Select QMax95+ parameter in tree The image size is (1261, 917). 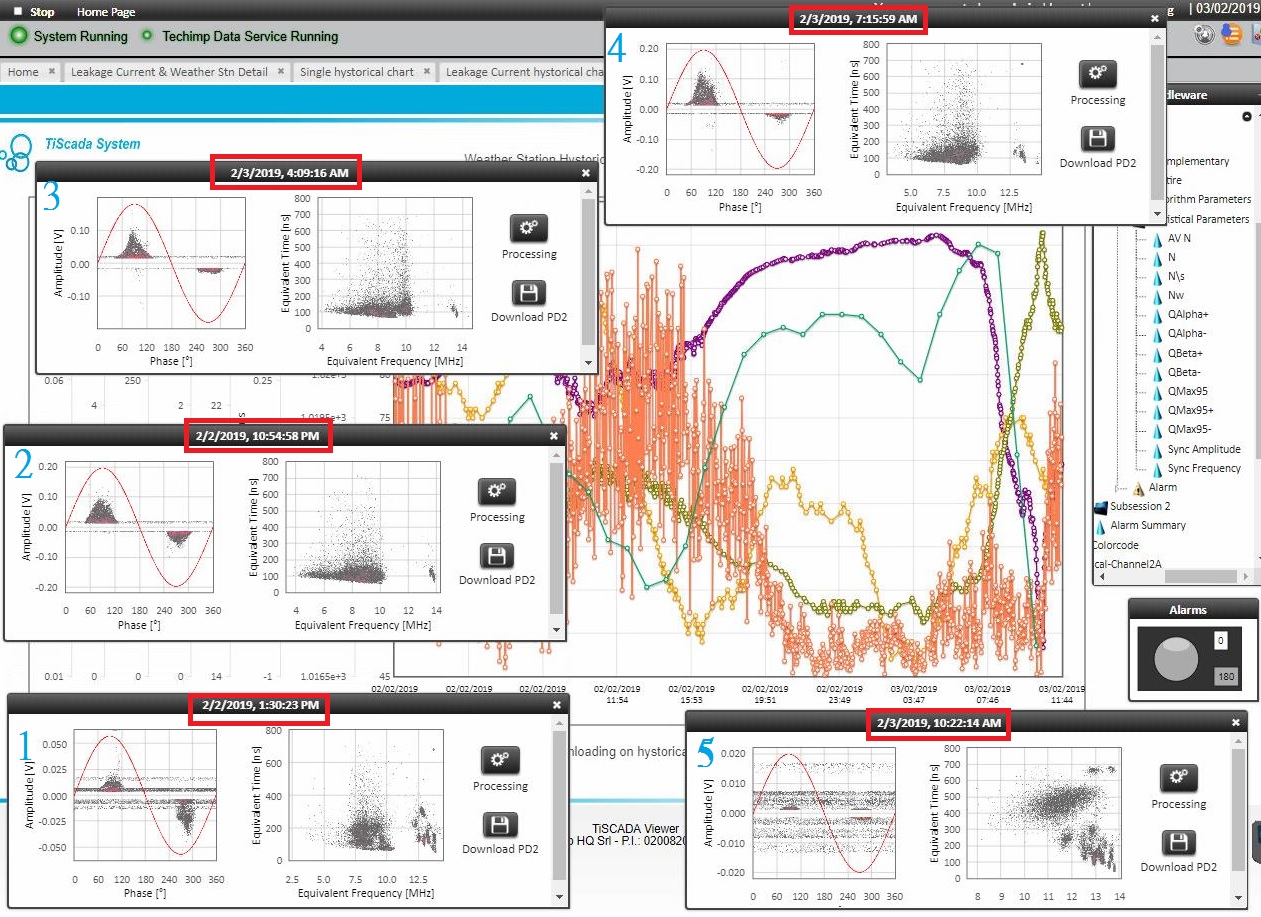click(1188, 410)
